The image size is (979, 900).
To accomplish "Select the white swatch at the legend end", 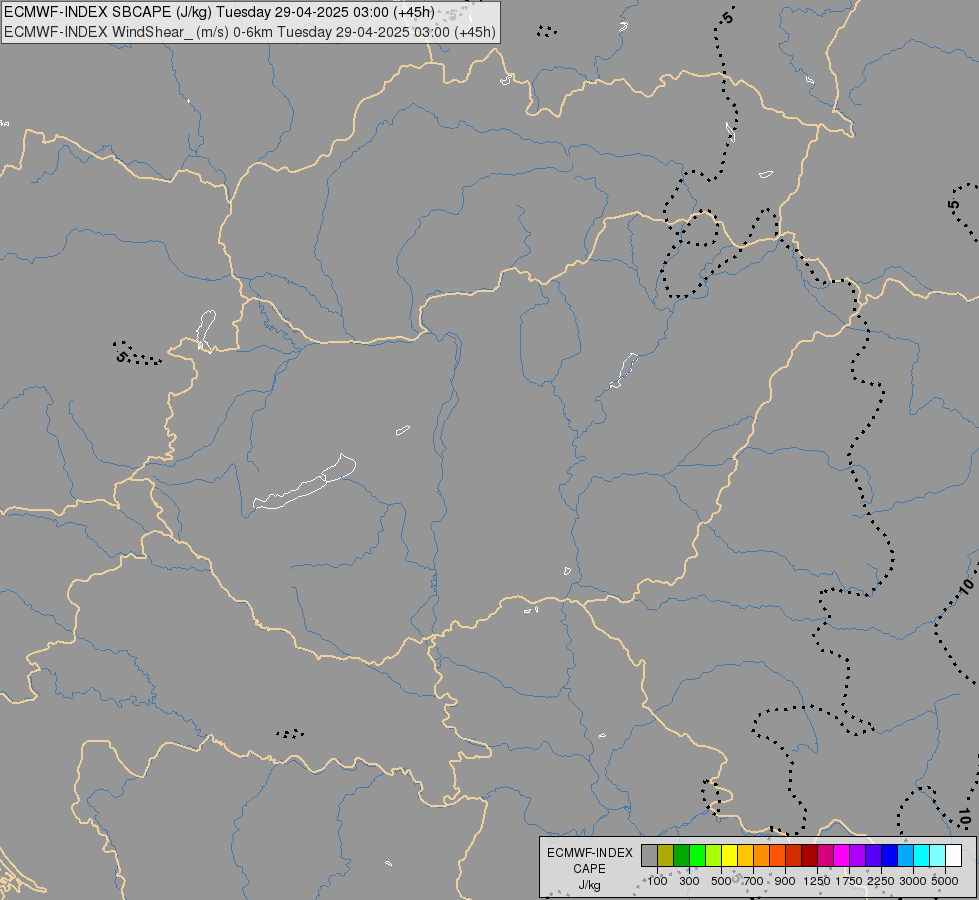I will click(953, 856).
